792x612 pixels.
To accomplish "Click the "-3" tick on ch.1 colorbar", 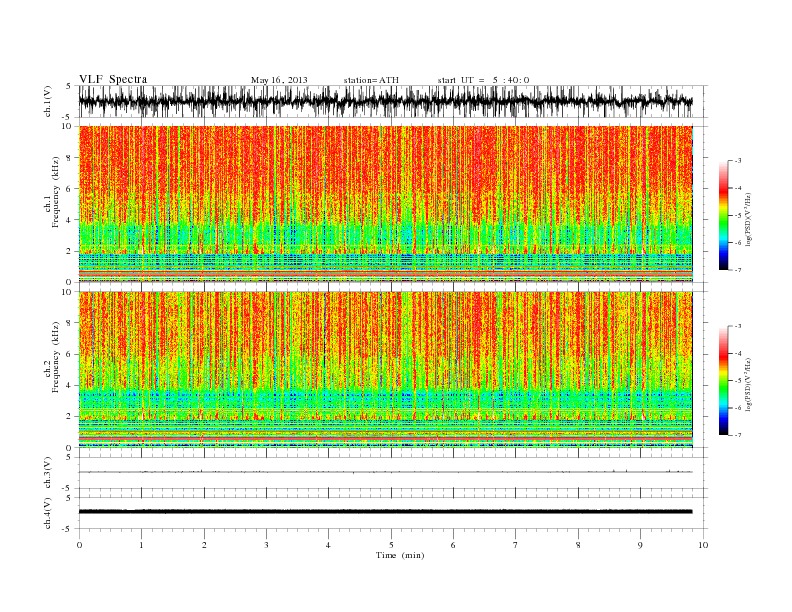I will pyautogui.click(x=738, y=161).
